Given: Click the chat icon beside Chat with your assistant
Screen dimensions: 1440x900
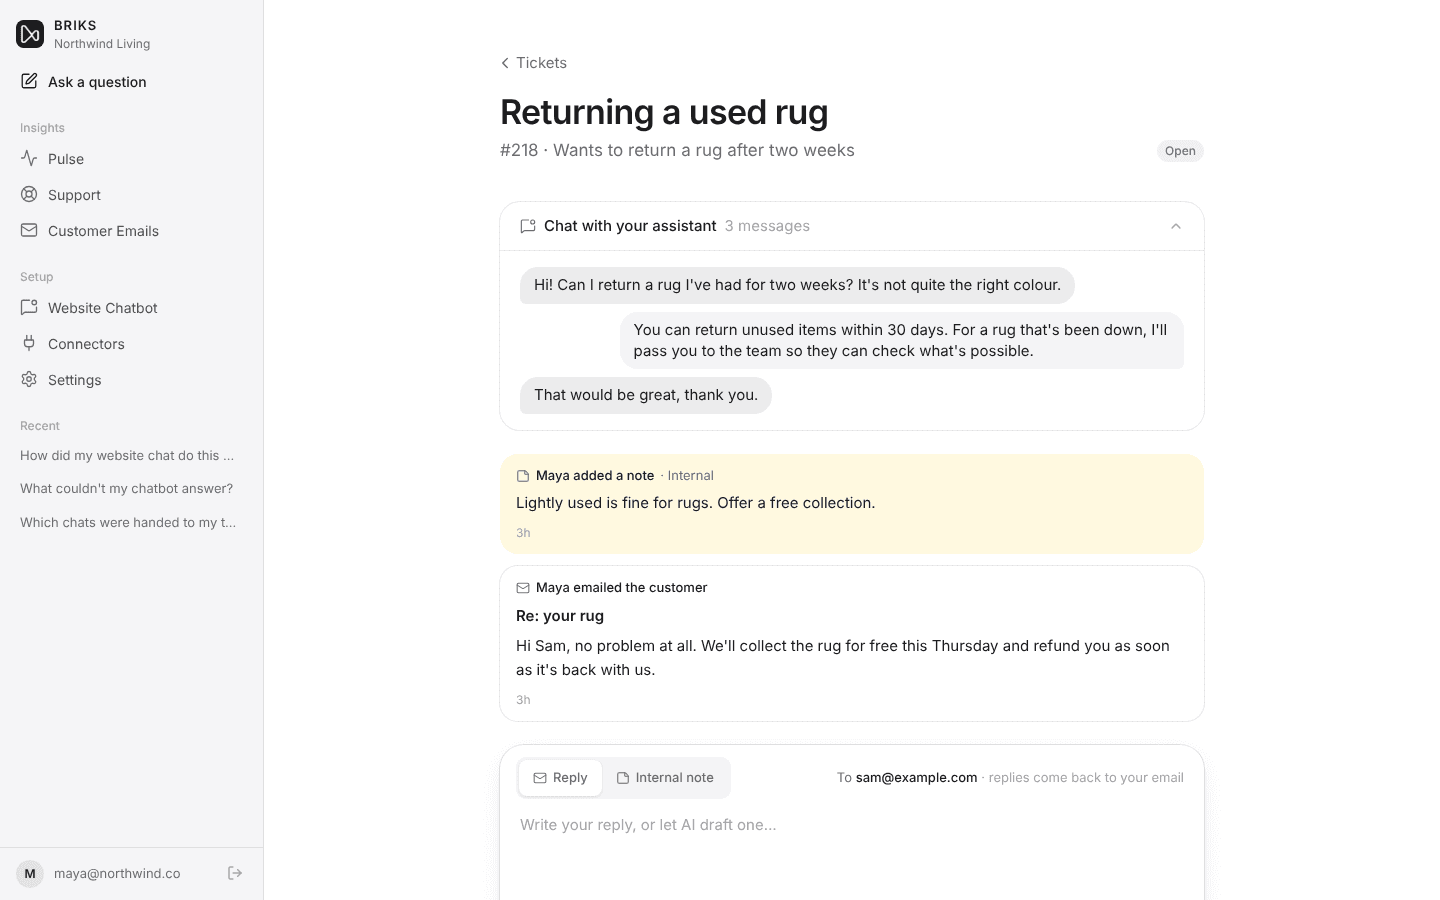Looking at the screenshot, I should pos(528,226).
